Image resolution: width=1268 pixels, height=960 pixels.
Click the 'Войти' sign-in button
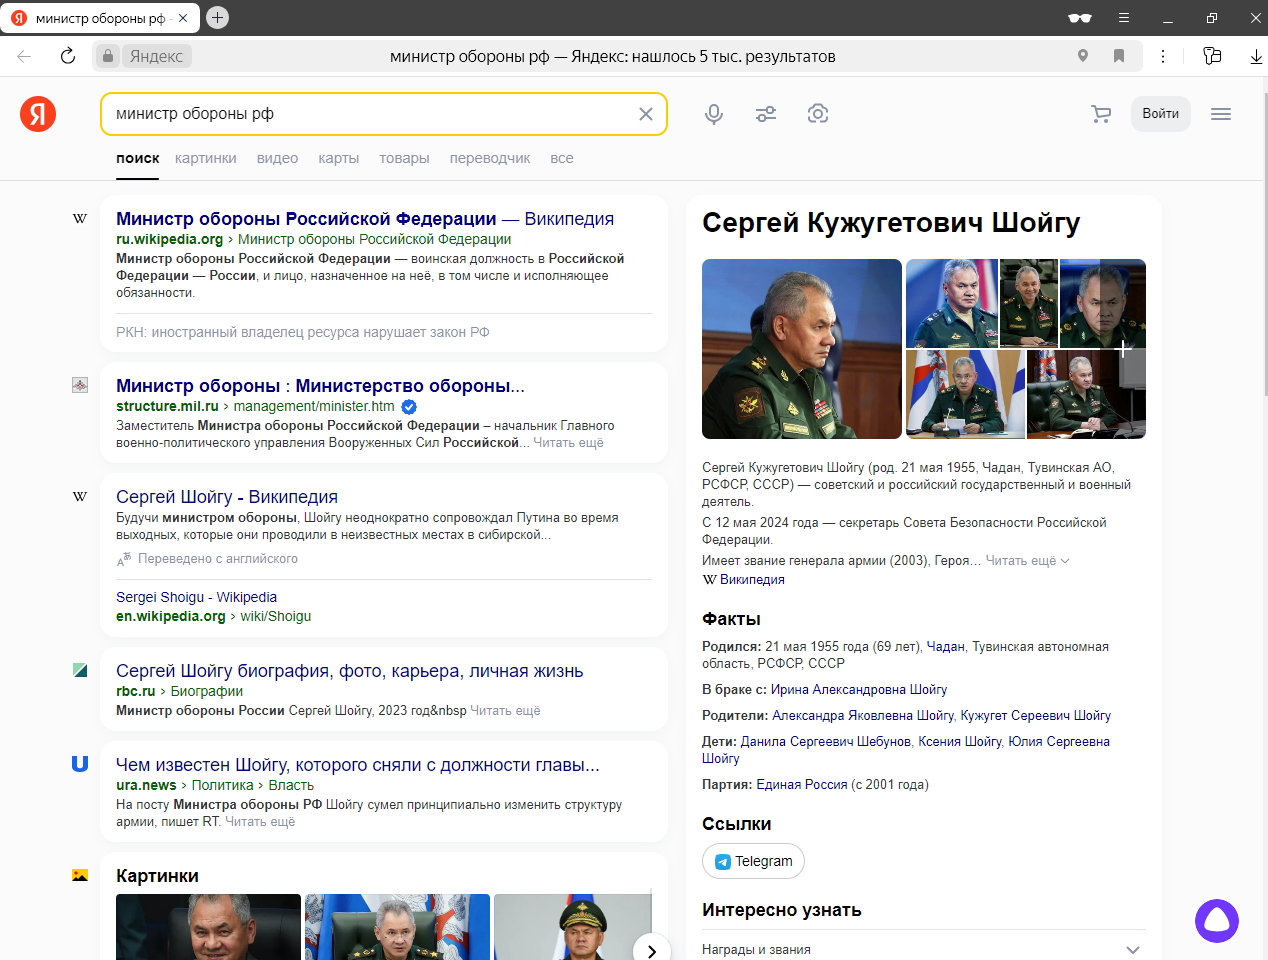pos(1161,114)
